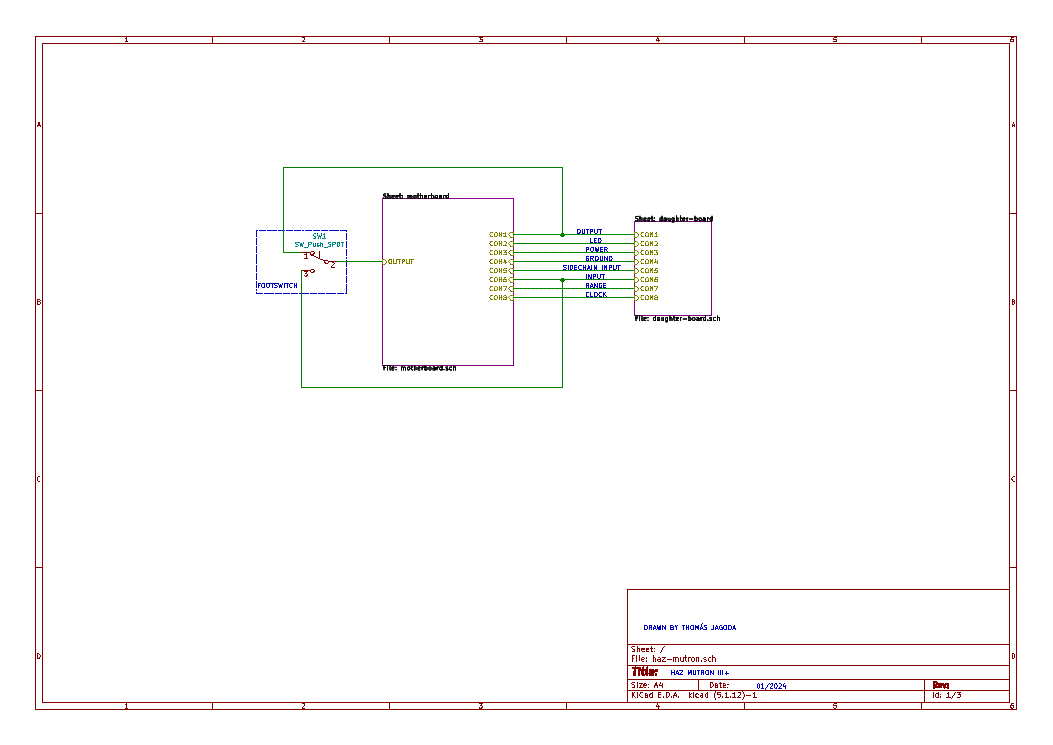Viewport: 1053px width, 745px height.
Task: Select CON7 pin on the motherboard sheet
Action: (x=501, y=288)
